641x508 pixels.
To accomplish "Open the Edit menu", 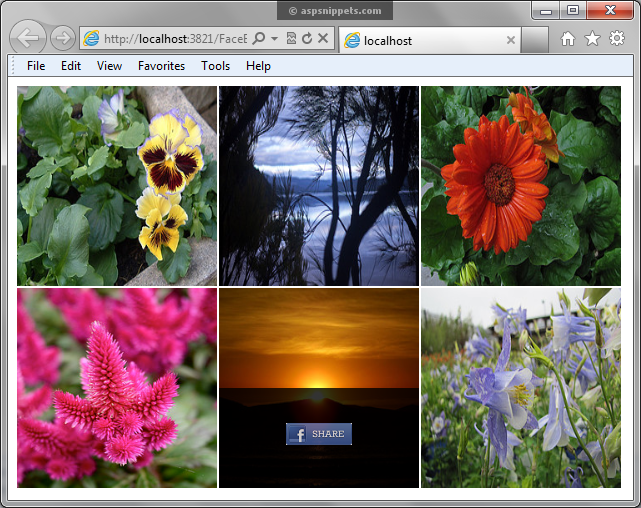I will click(71, 66).
